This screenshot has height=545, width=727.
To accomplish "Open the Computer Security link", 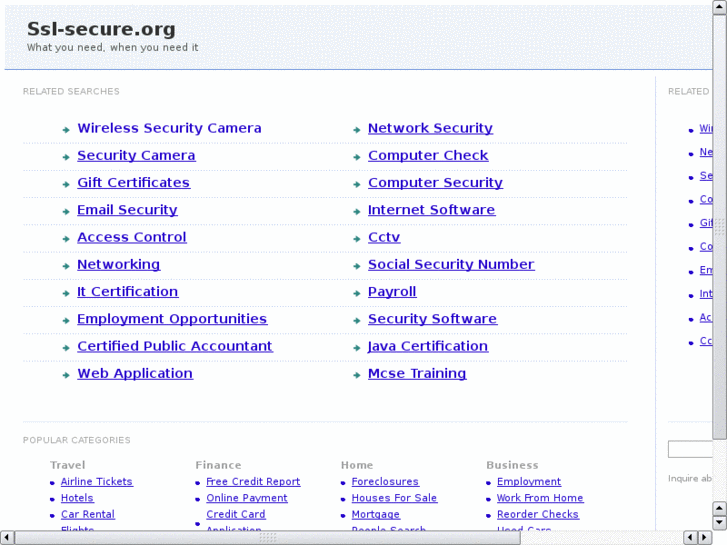I will 435,183.
